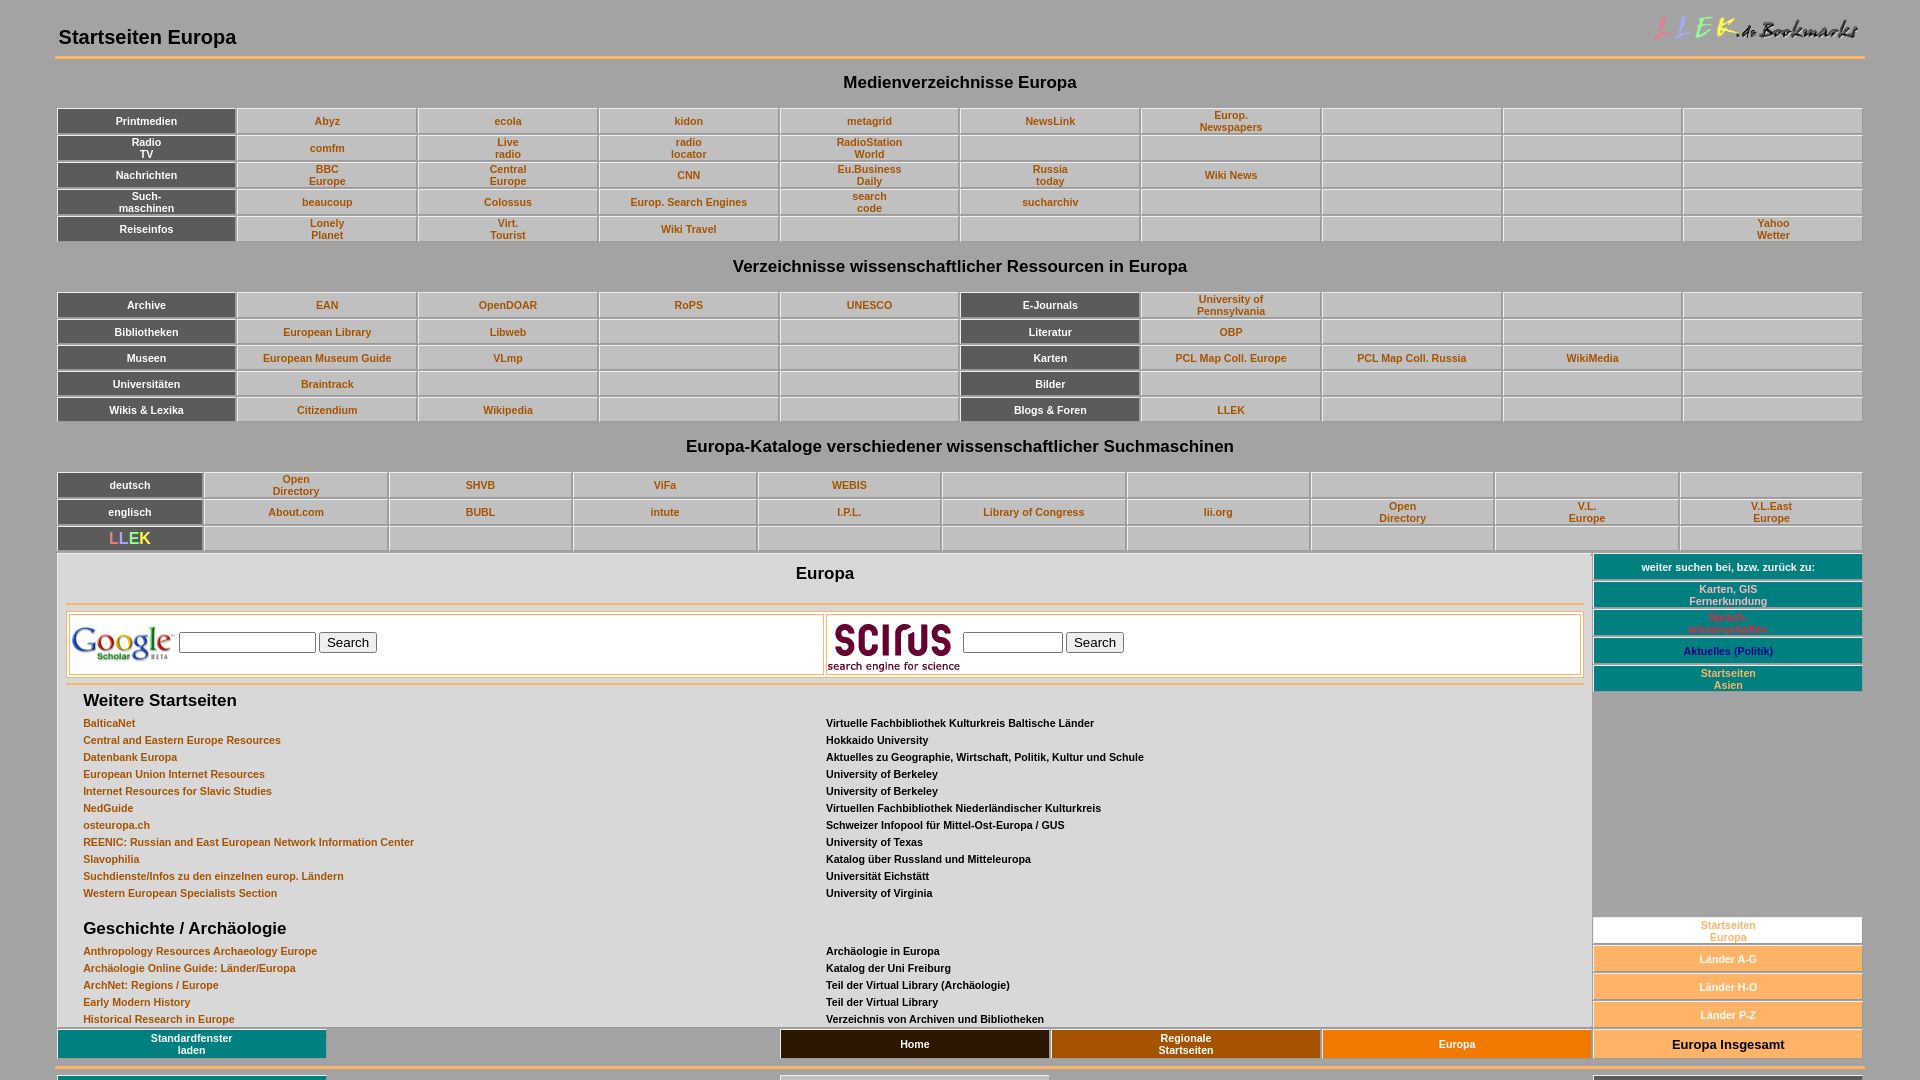The height and width of the screenshot is (1080, 1920).
Task: Click the Search button next to Scirus
Action: point(1094,642)
